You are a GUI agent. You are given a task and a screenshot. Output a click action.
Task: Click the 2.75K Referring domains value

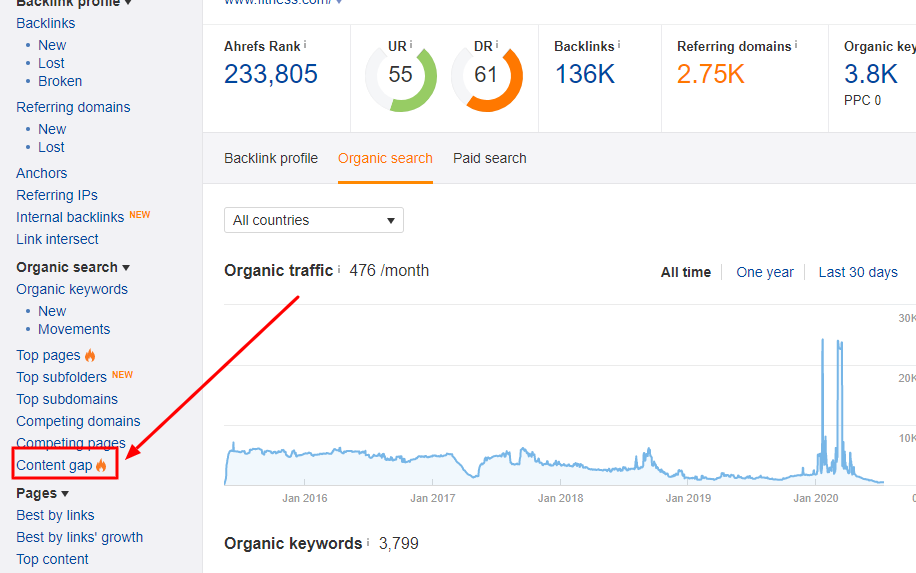click(711, 74)
